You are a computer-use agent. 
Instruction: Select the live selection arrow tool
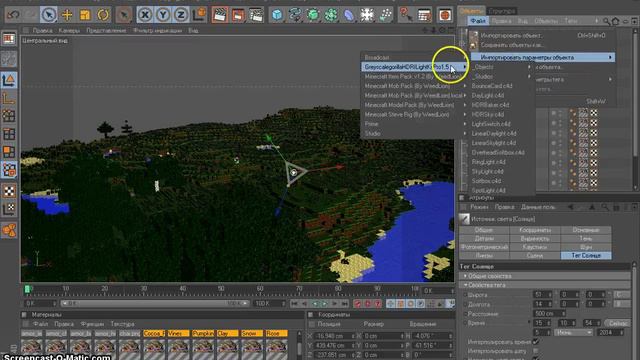click(49, 15)
